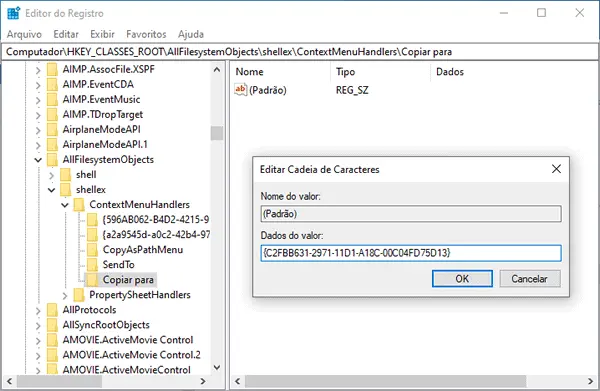
Task: Expand the AllSyncRootObjects key
Action: pyautogui.click(x=38, y=326)
